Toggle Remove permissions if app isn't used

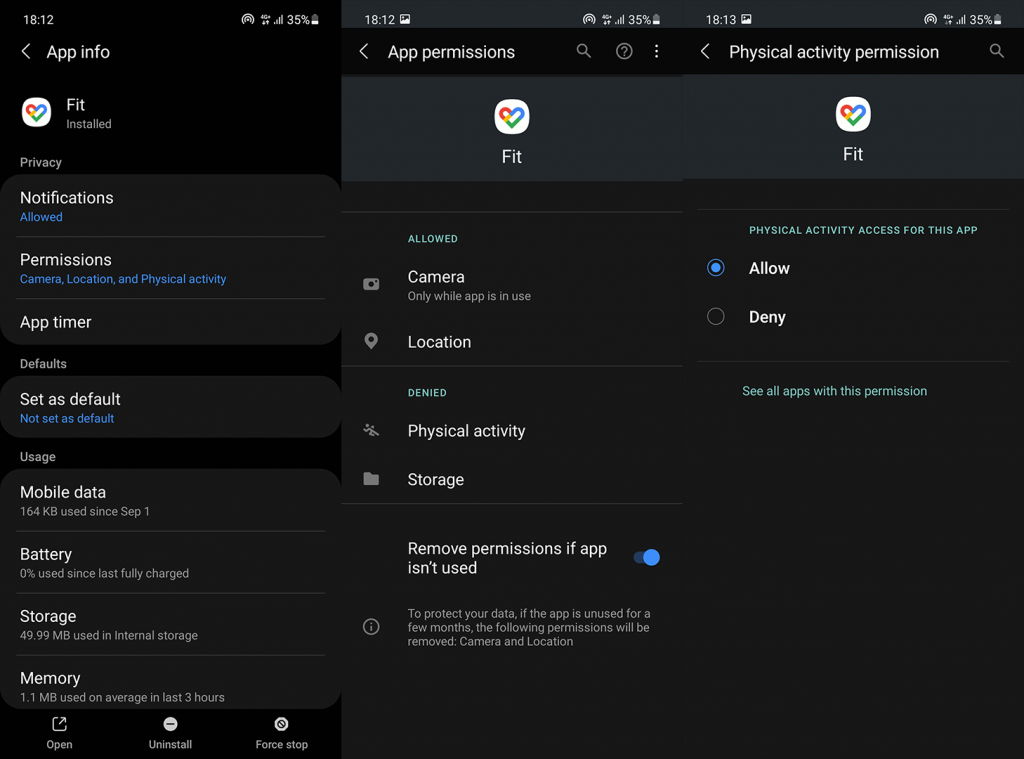click(x=647, y=557)
